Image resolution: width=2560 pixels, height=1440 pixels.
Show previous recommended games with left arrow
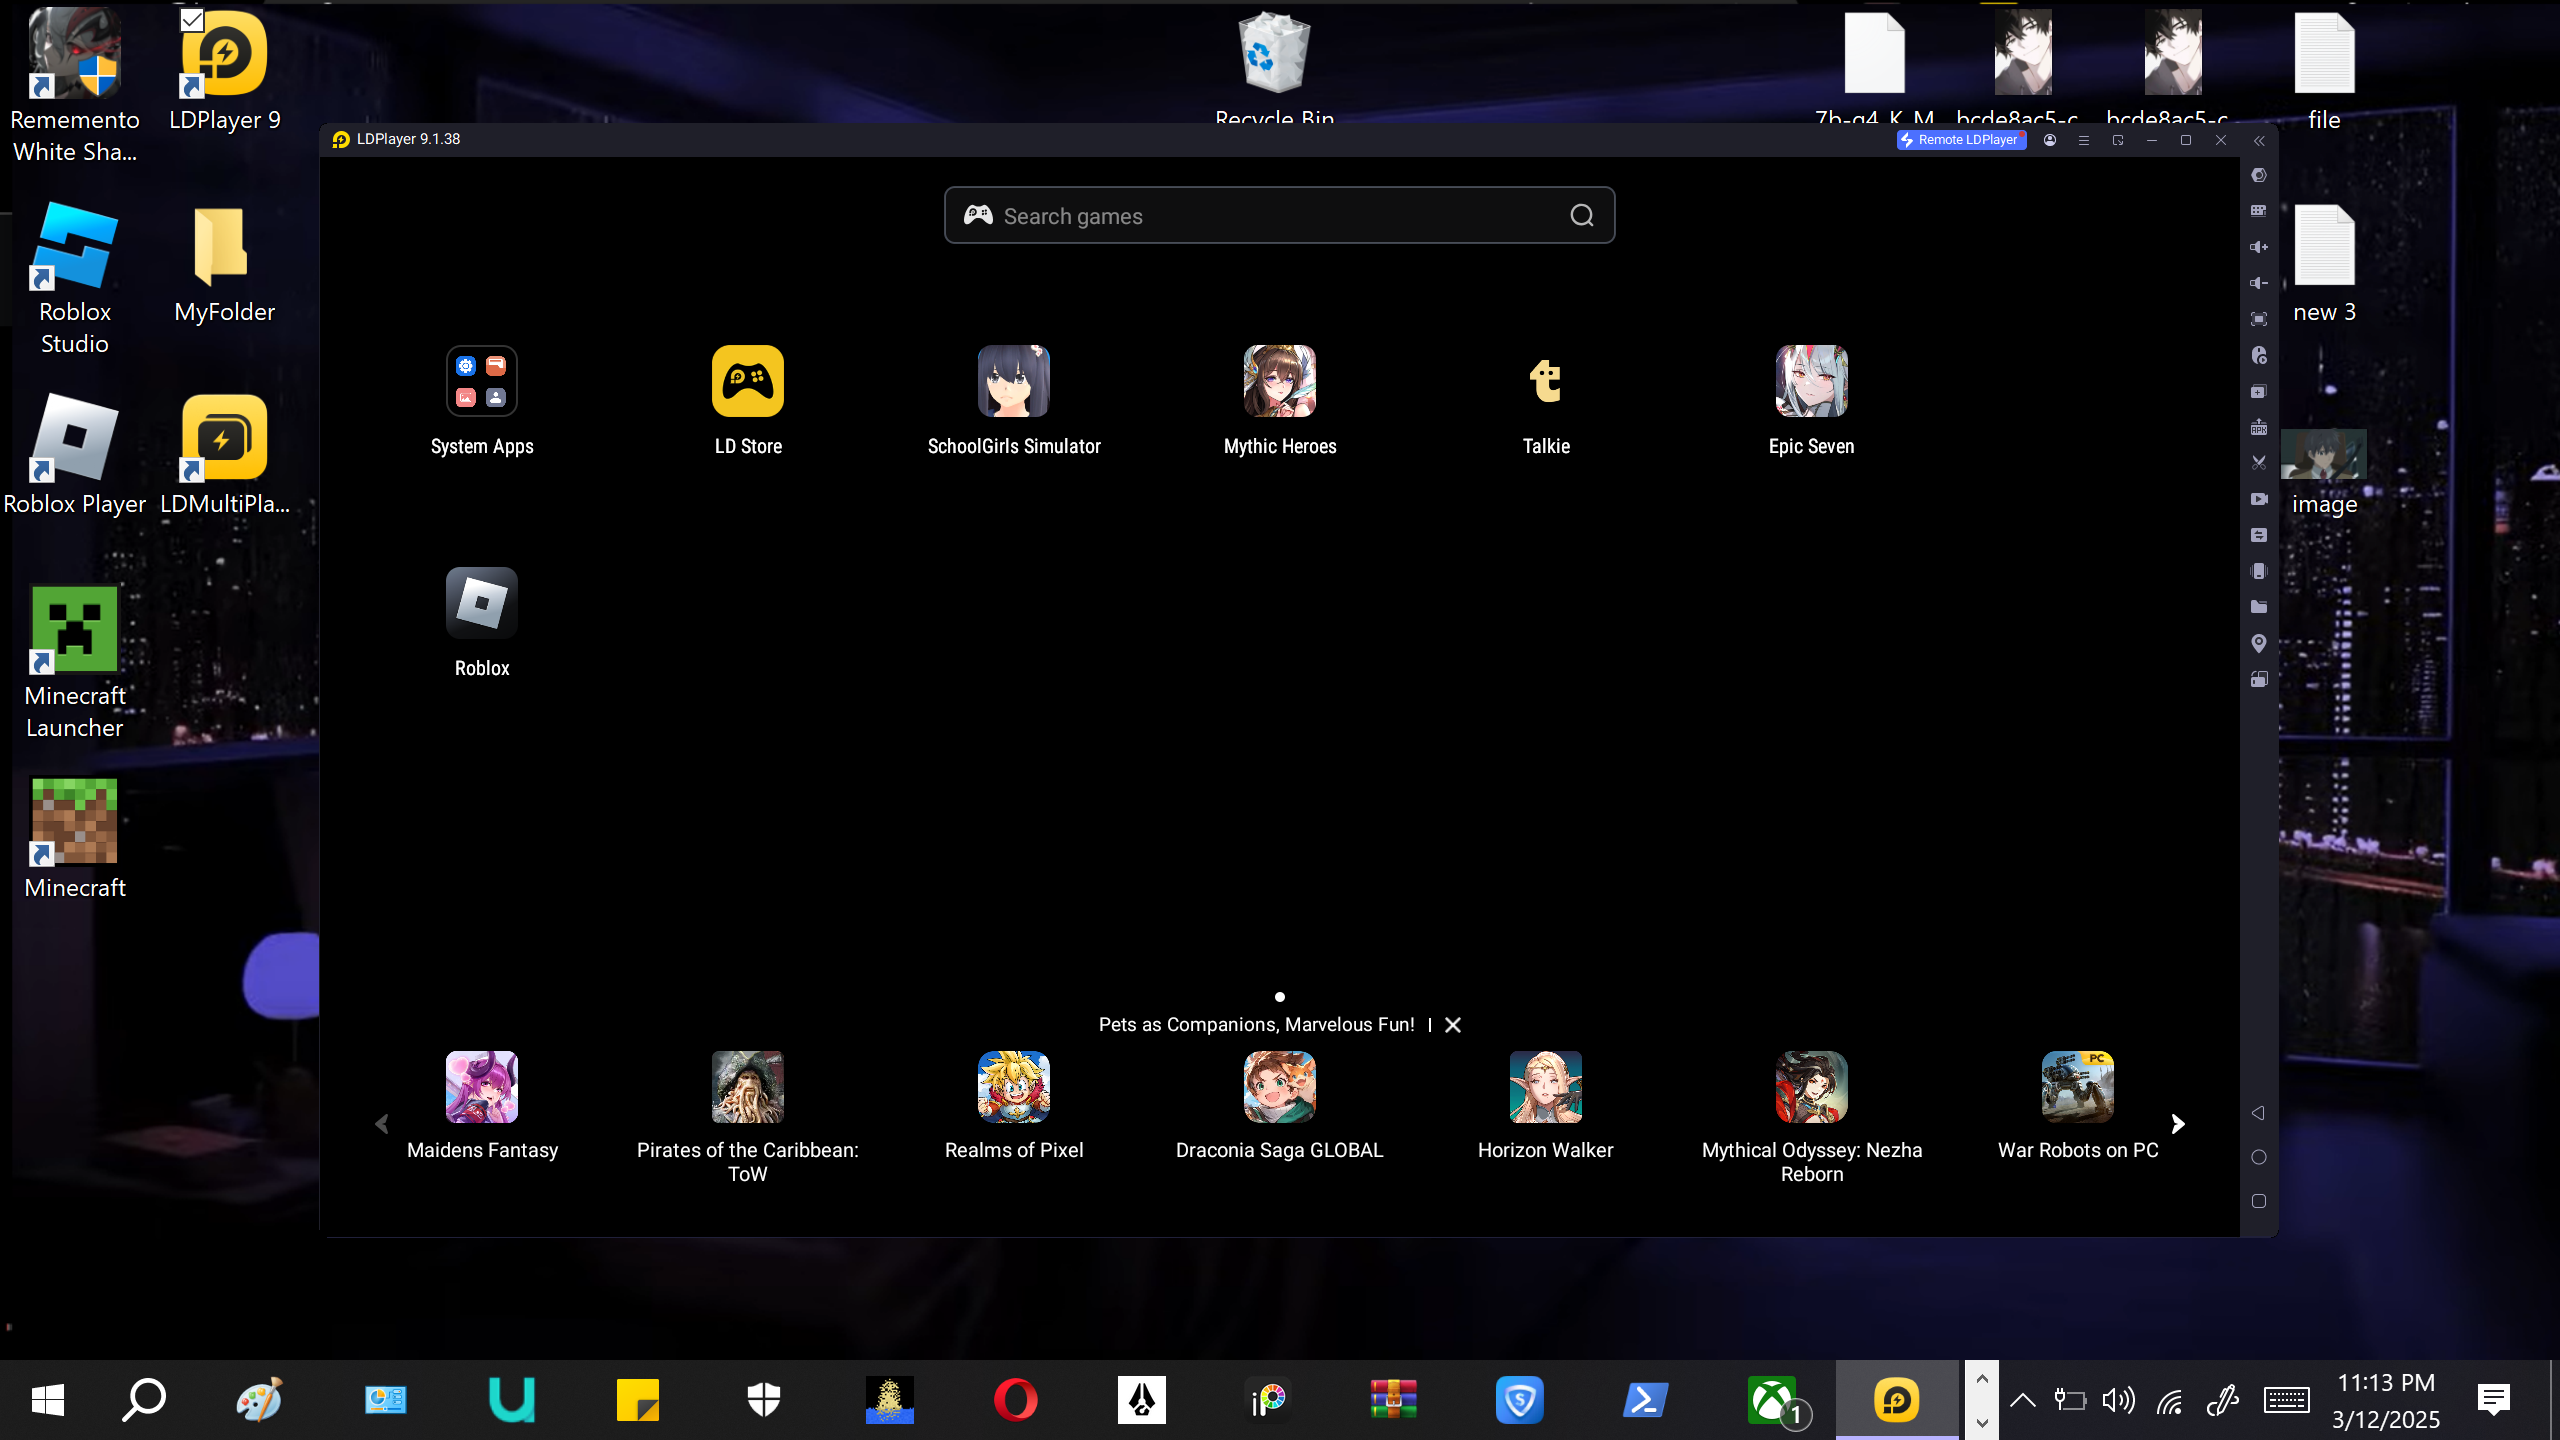pos(382,1124)
